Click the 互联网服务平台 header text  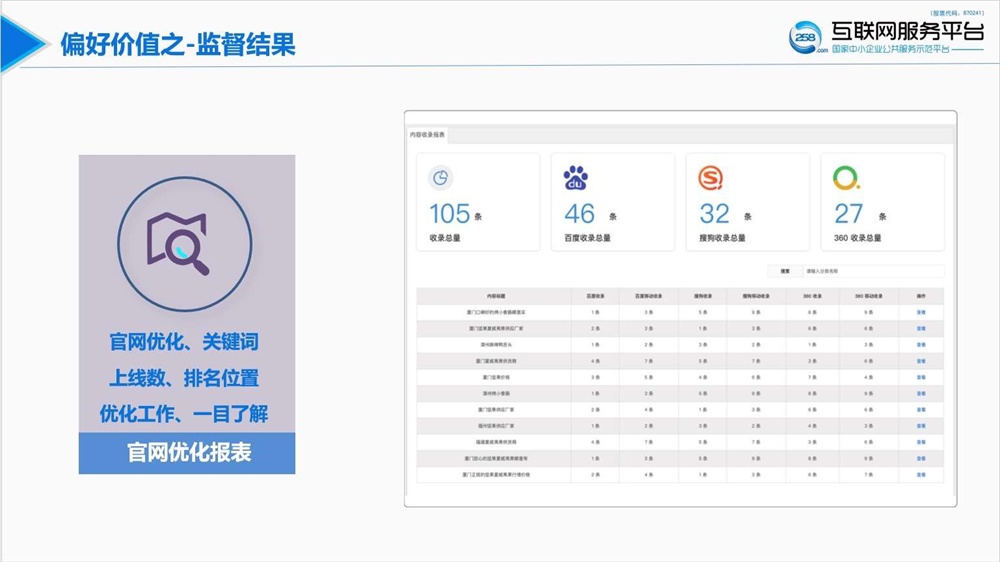tap(906, 32)
